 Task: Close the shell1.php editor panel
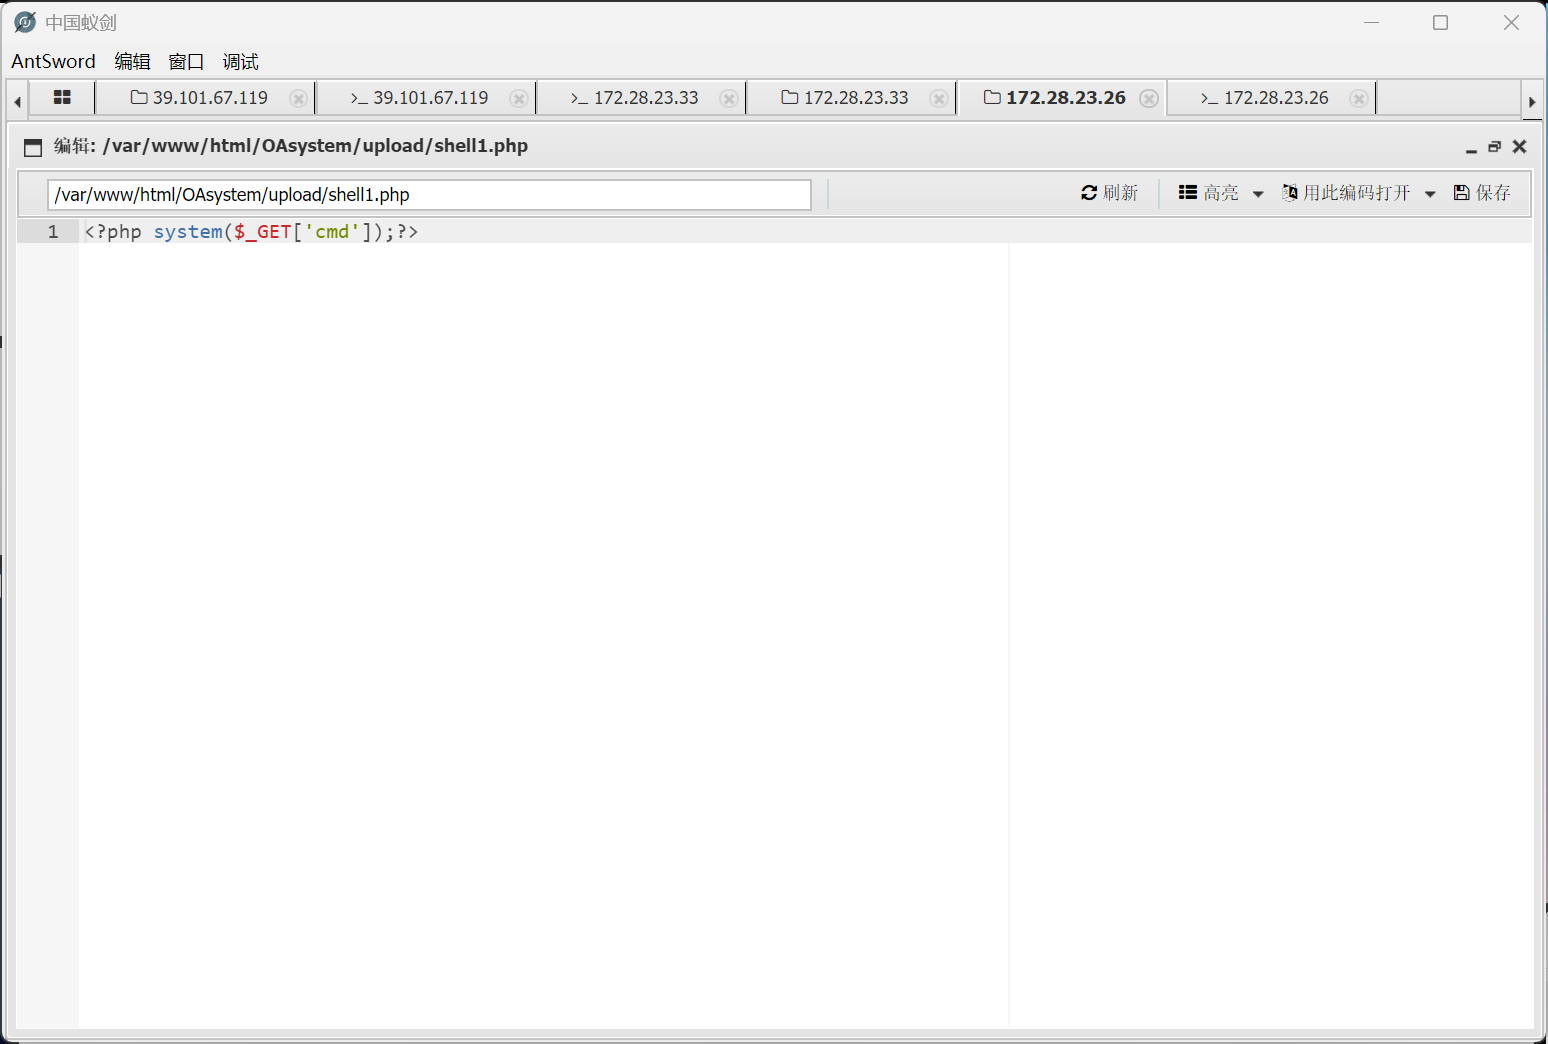(x=1520, y=147)
